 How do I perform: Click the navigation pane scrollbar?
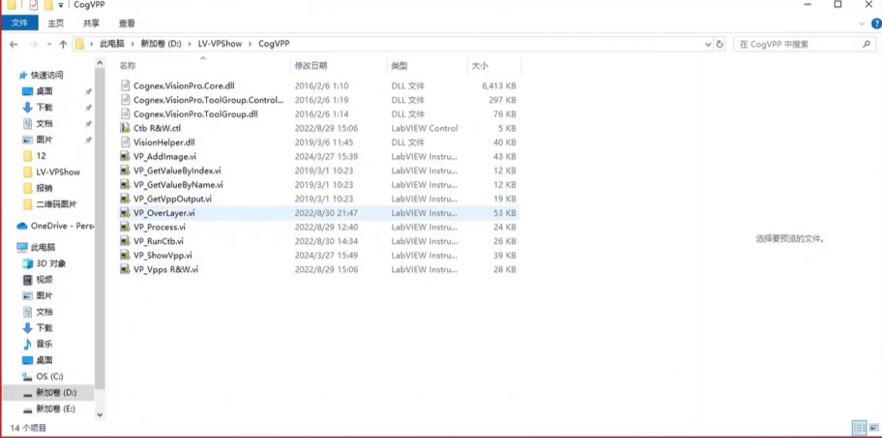(100, 228)
